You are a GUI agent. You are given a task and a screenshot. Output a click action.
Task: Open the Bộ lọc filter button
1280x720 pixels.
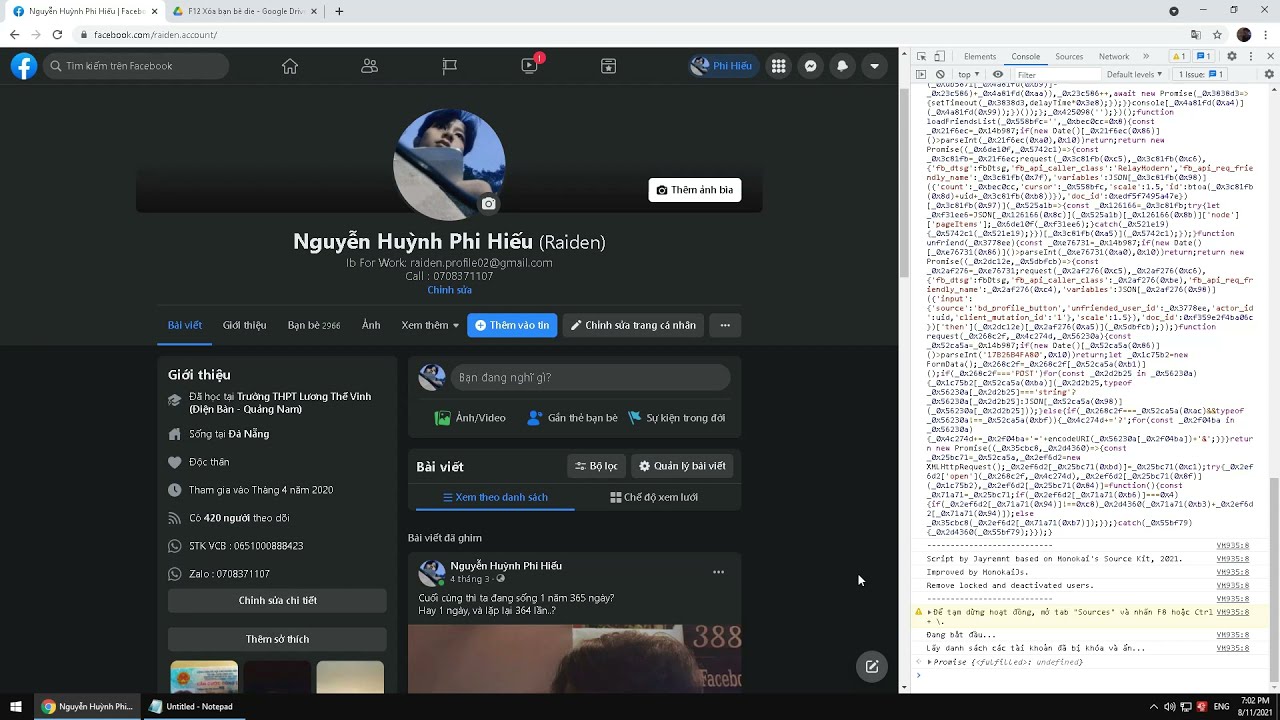click(596, 466)
